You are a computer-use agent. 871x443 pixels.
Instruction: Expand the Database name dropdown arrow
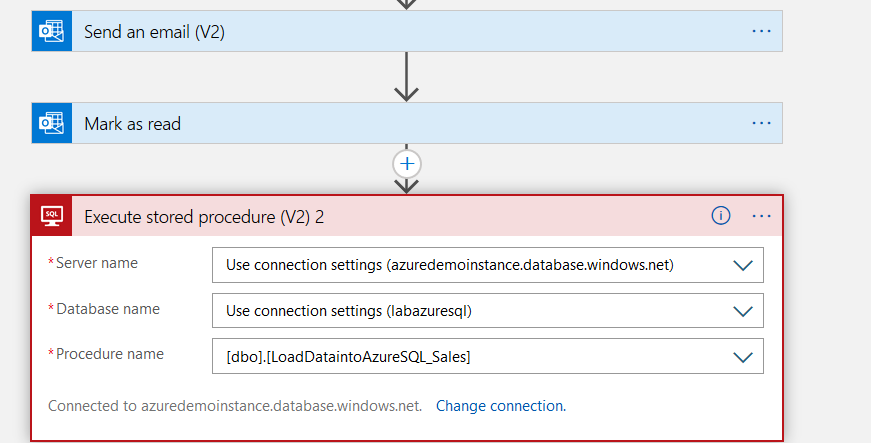[x=742, y=311]
